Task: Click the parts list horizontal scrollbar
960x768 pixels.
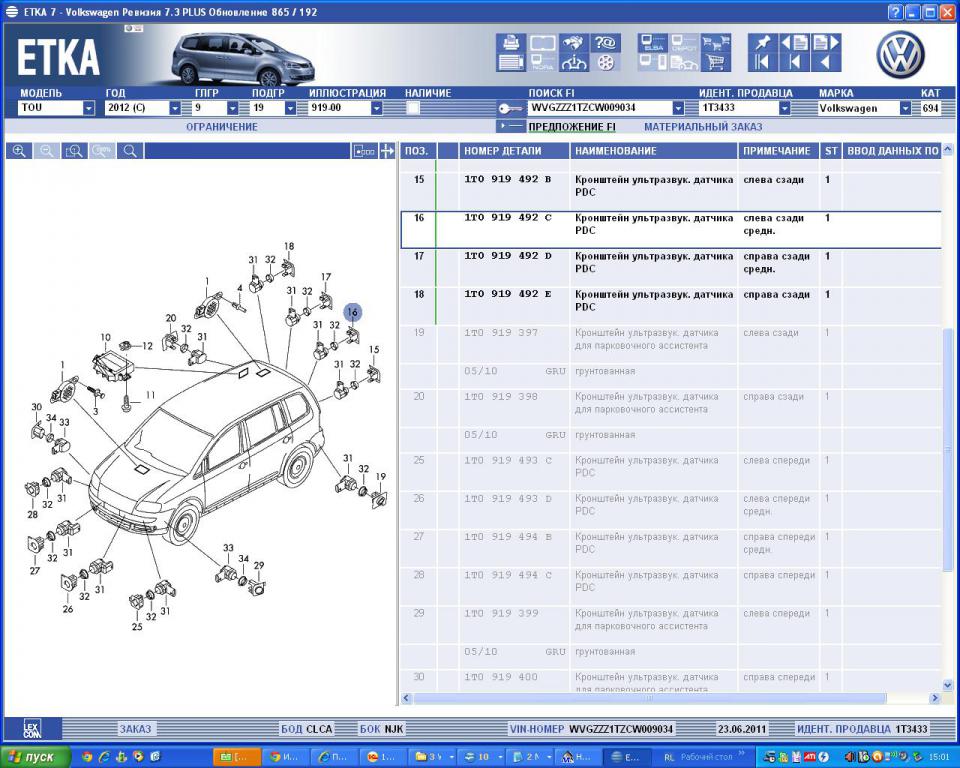Action: click(x=649, y=698)
